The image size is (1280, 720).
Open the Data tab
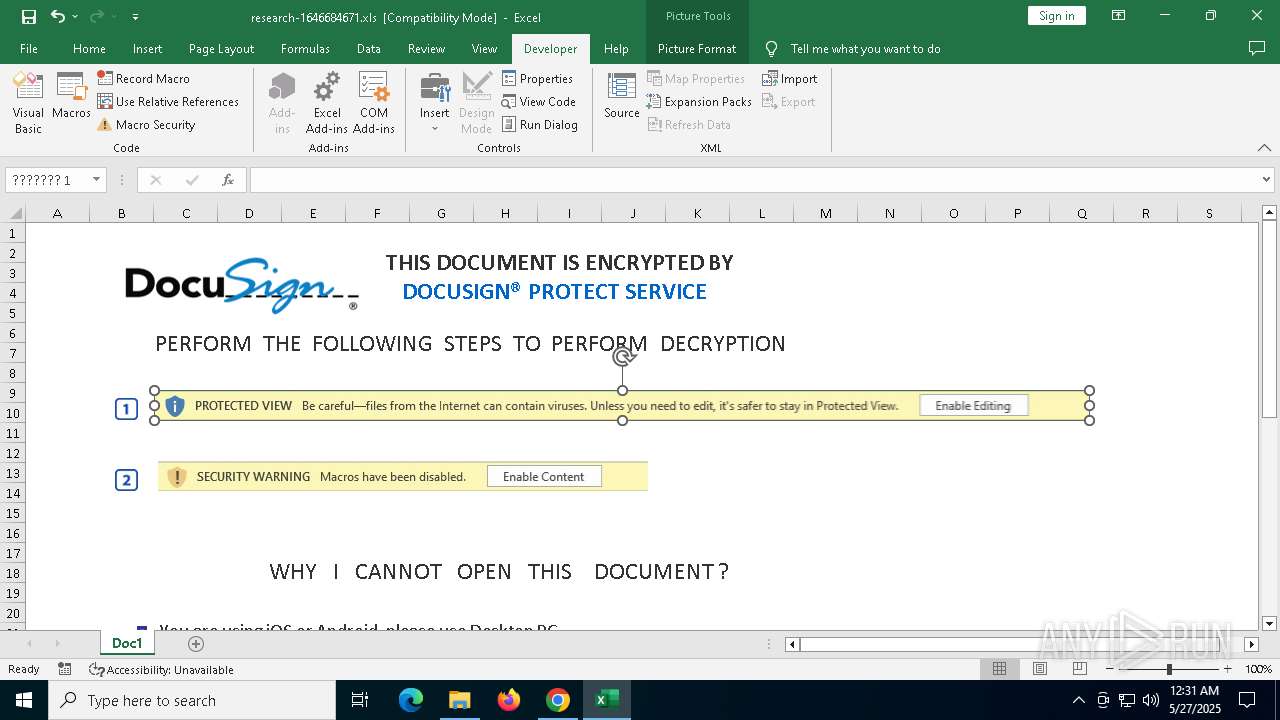coord(369,48)
